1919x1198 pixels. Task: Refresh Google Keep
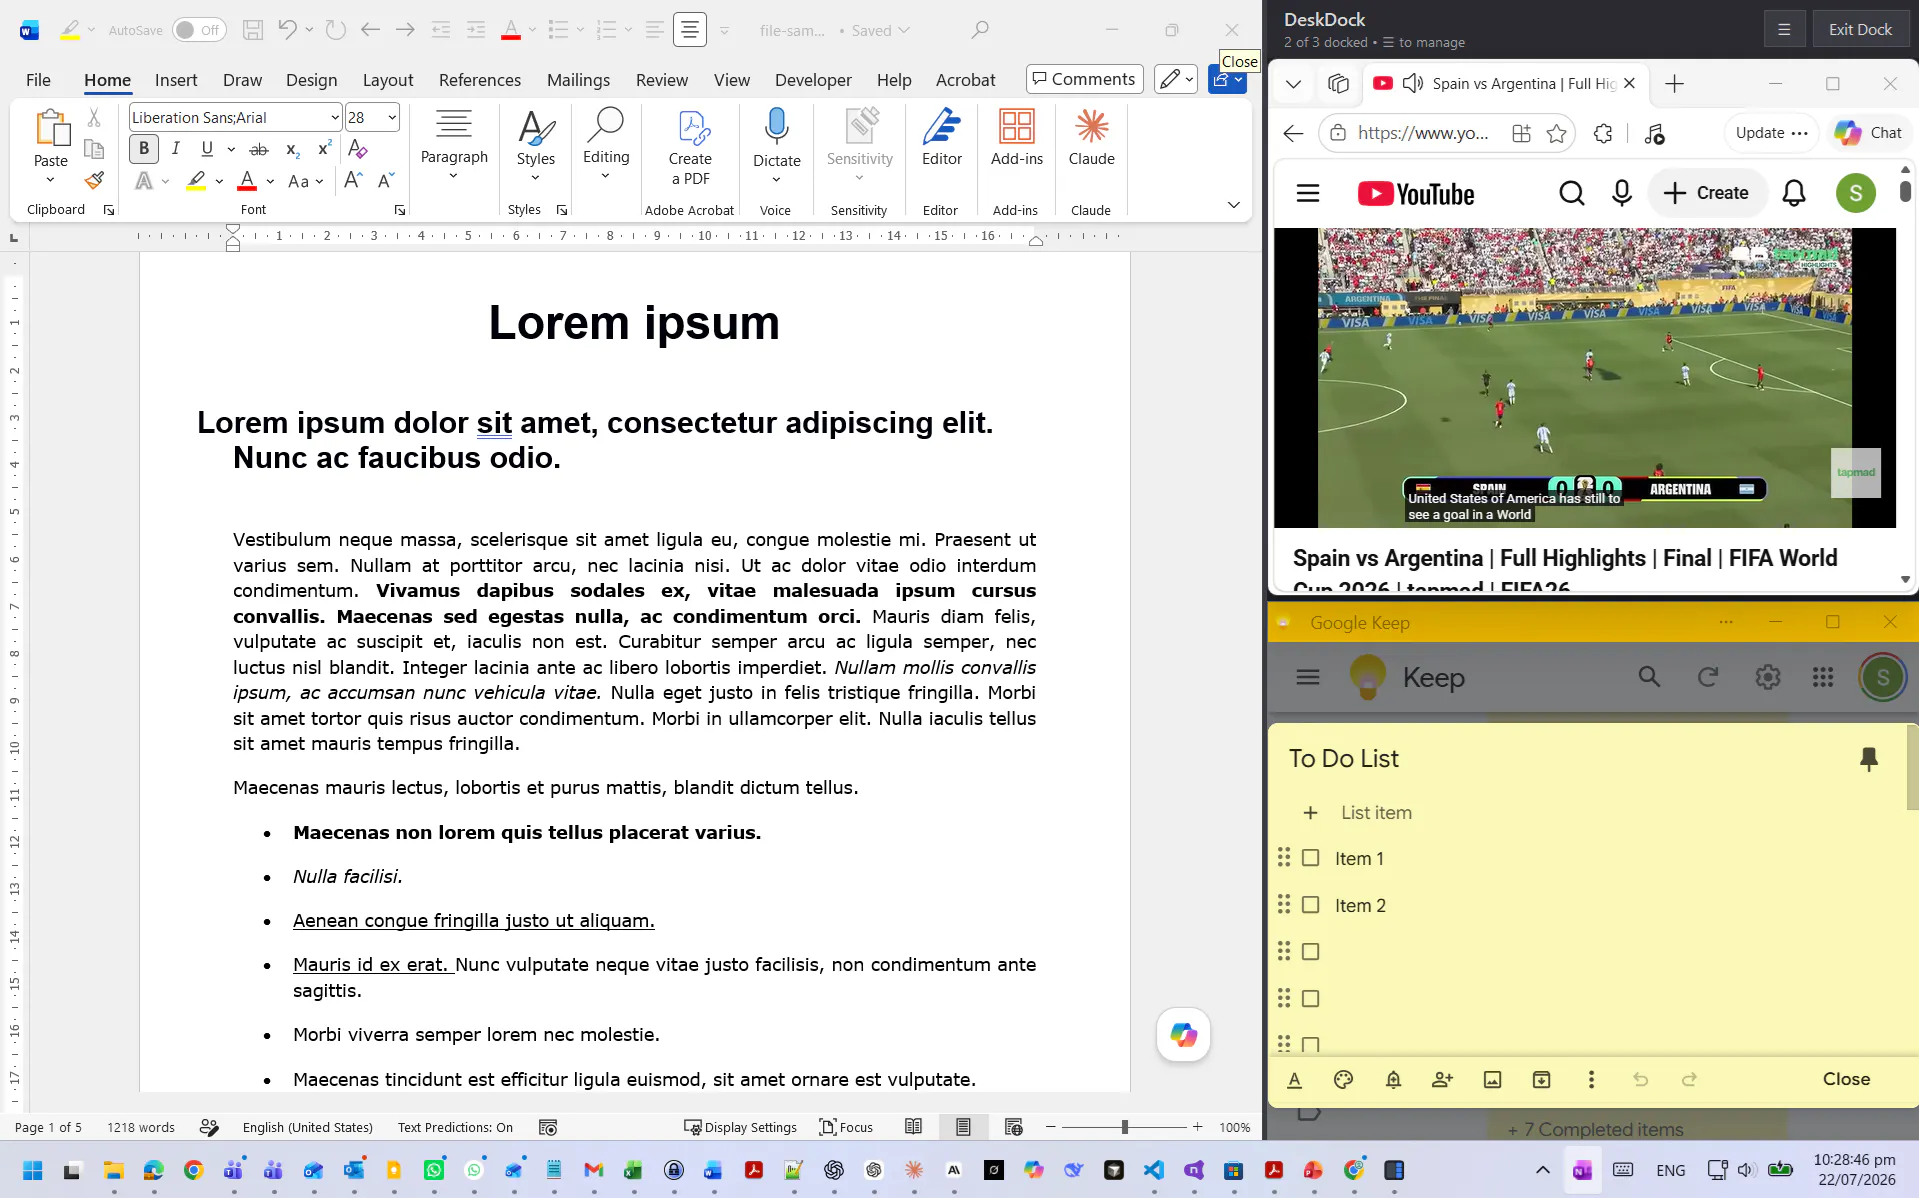coord(1708,677)
